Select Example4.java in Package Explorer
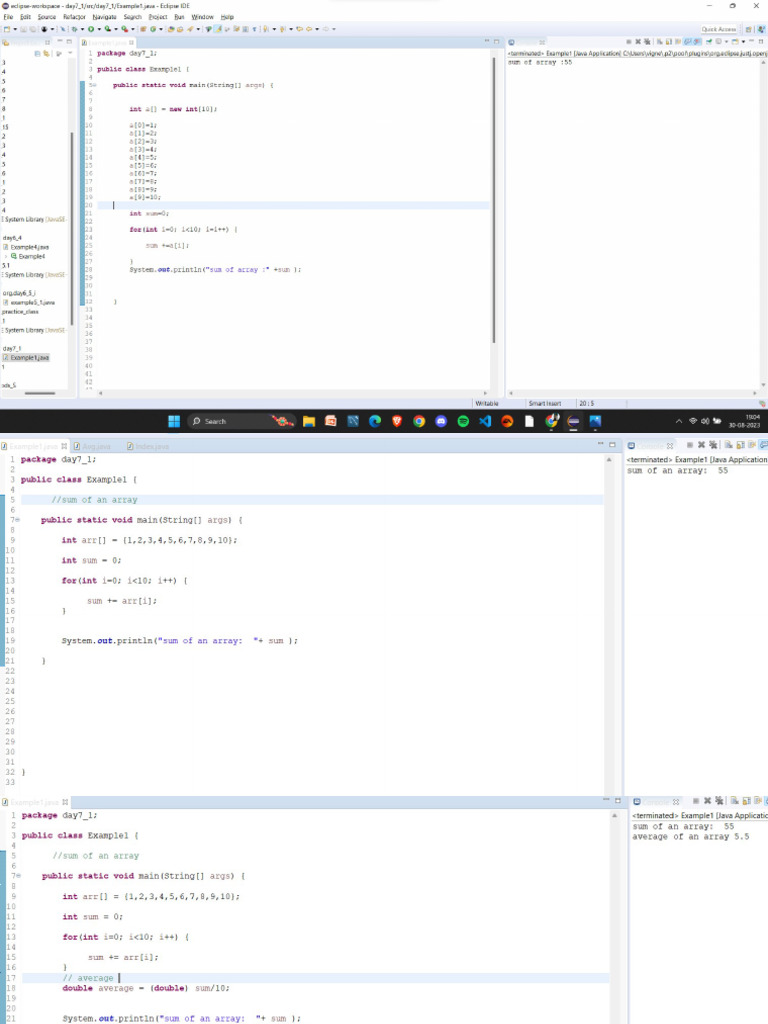The height and width of the screenshot is (1024, 768). point(30,246)
